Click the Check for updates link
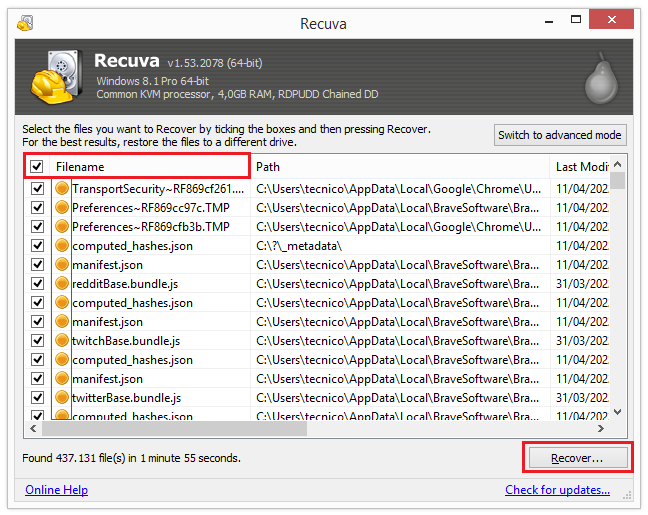The height and width of the screenshot is (515, 648). pyautogui.click(x=557, y=490)
